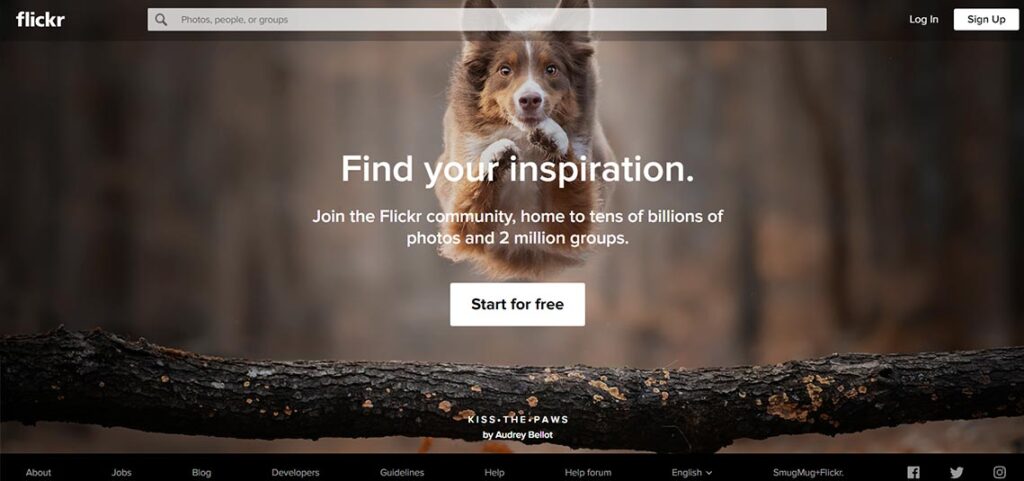
Task: Open the Help forum link
Action: coord(588,473)
